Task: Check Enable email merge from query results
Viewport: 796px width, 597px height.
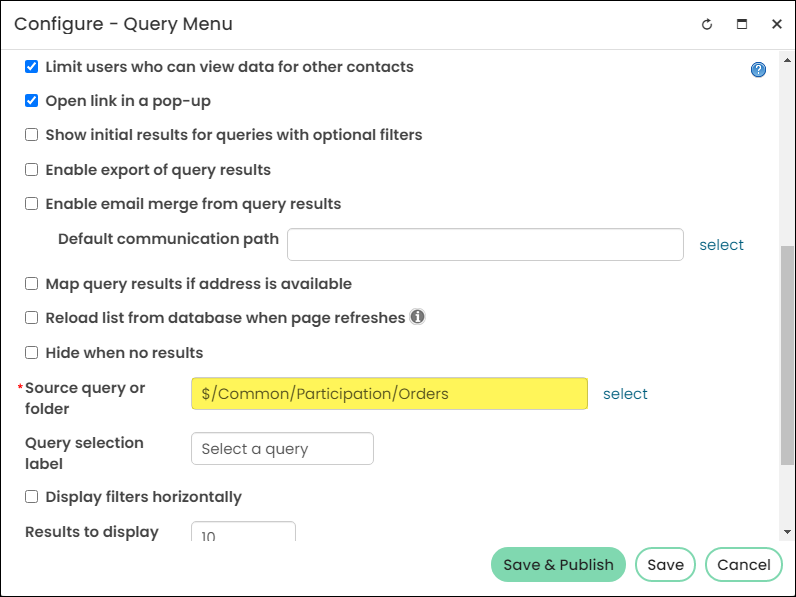Action: pyautogui.click(x=31, y=204)
